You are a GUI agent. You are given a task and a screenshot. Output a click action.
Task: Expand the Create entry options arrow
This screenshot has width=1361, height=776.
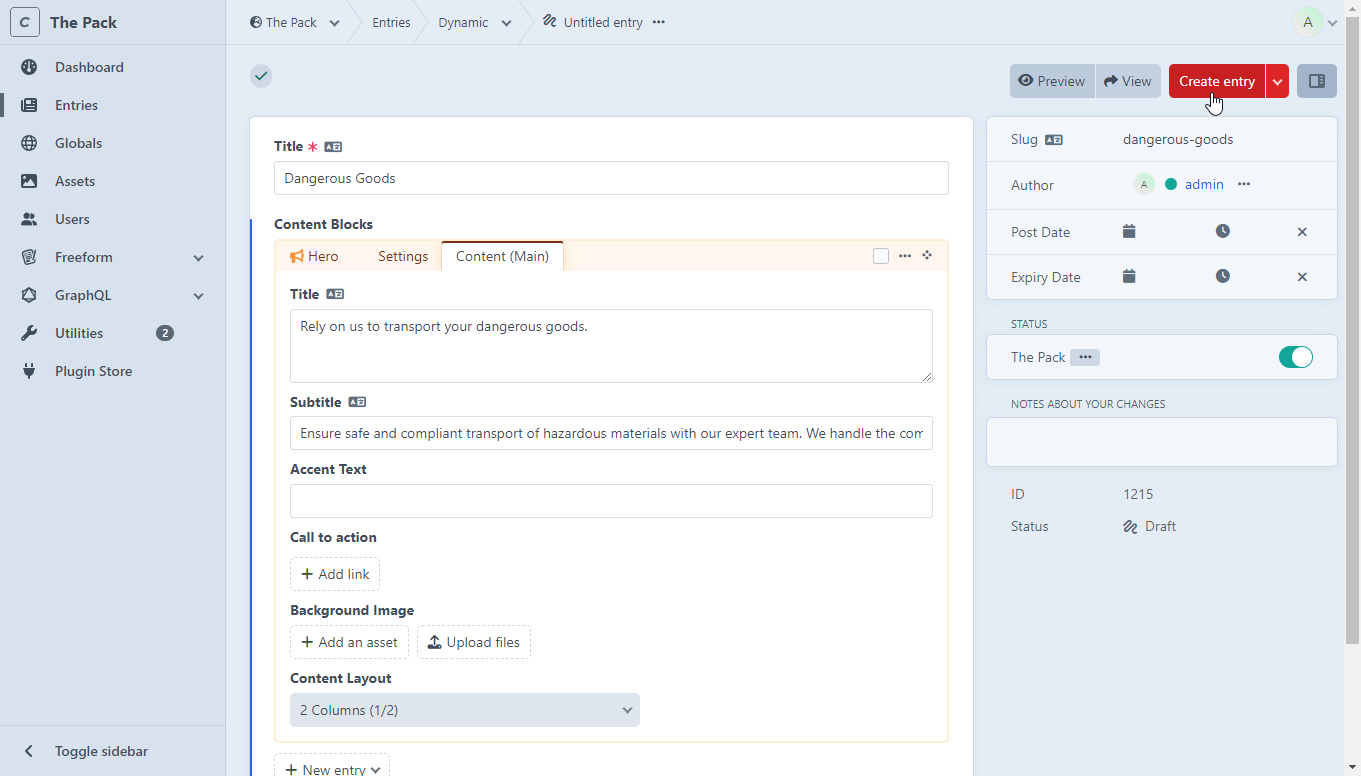[x=1277, y=81]
